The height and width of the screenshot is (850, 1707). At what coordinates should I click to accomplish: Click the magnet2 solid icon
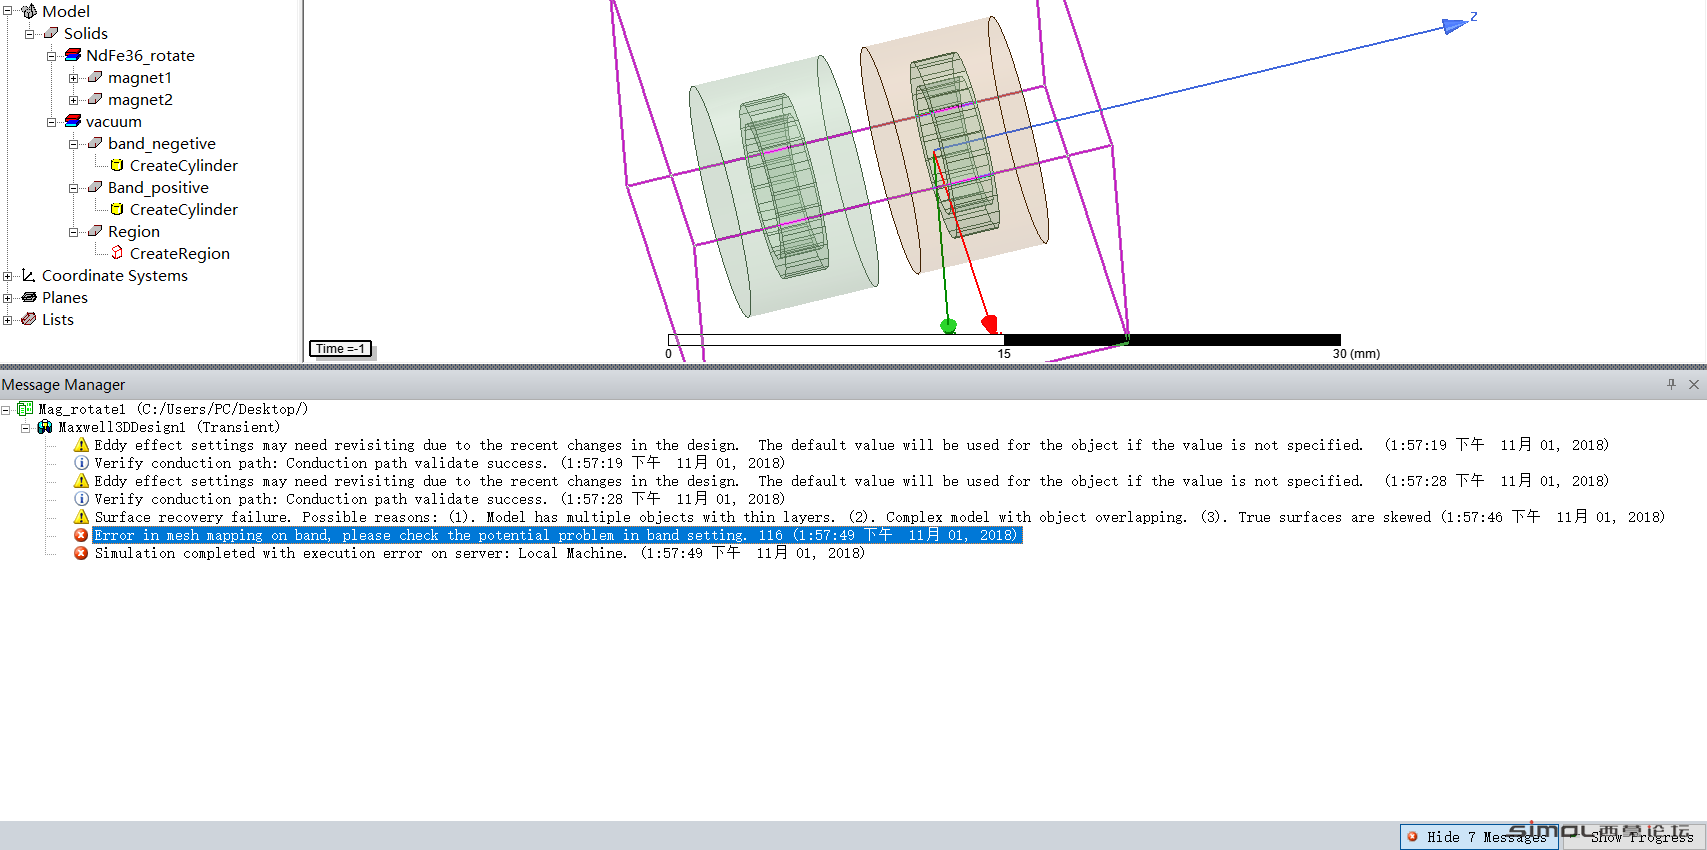tap(95, 99)
